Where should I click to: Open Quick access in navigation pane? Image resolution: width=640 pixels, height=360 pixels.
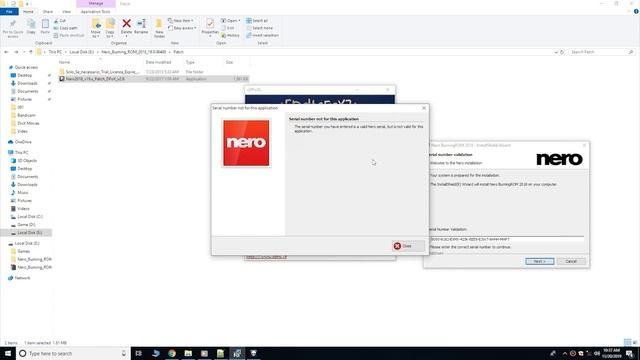[x=26, y=67]
